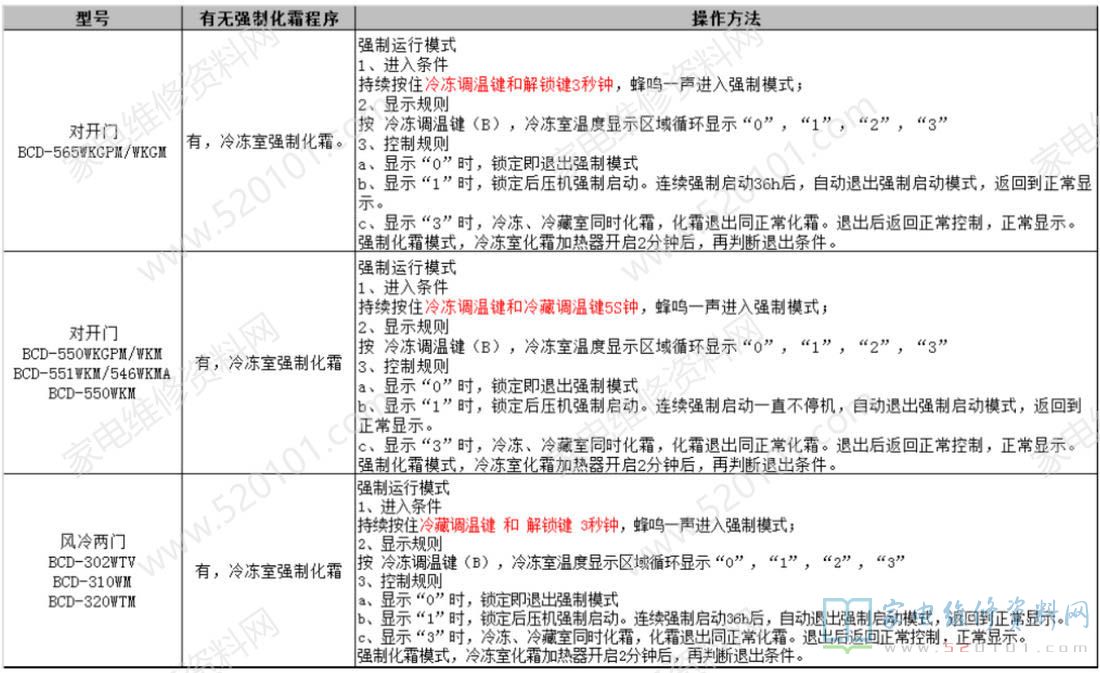Click '对开门' above BCD-565WKGPM/WKGM
This screenshot has height=673, width=1100.
pyautogui.click(x=93, y=131)
